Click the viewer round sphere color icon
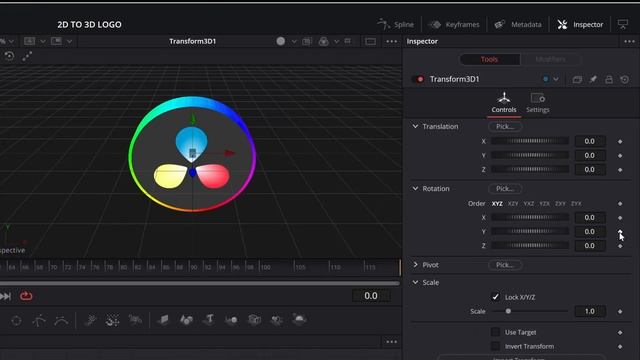This screenshot has height=360, width=640. pos(280,41)
